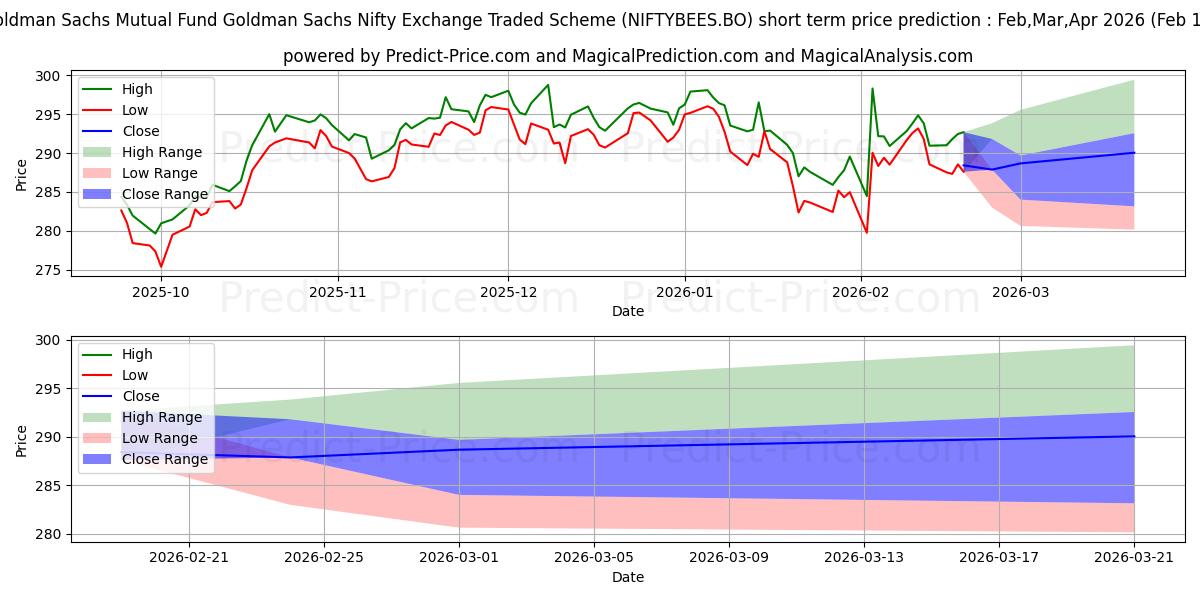This screenshot has width=1200, height=600.
Task: Click the 2026-03-17 date tick label
Action: (999, 557)
